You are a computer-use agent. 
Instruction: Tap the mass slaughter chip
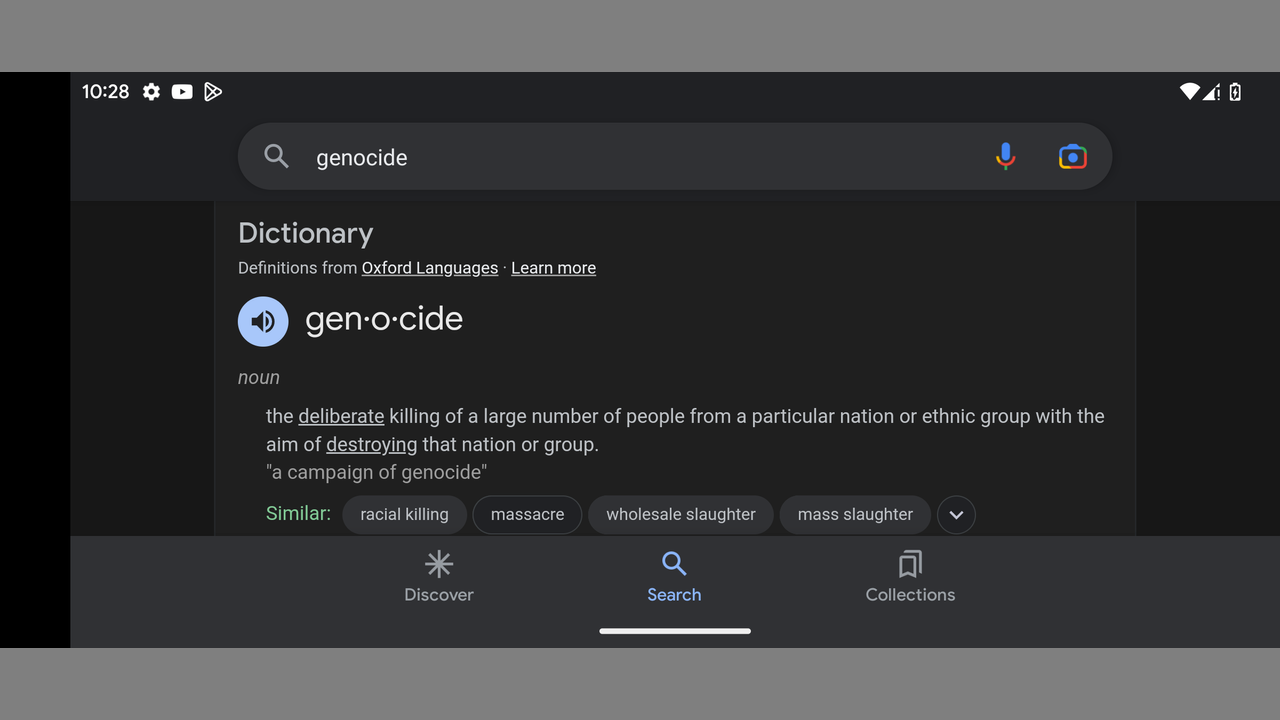click(x=855, y=515)
